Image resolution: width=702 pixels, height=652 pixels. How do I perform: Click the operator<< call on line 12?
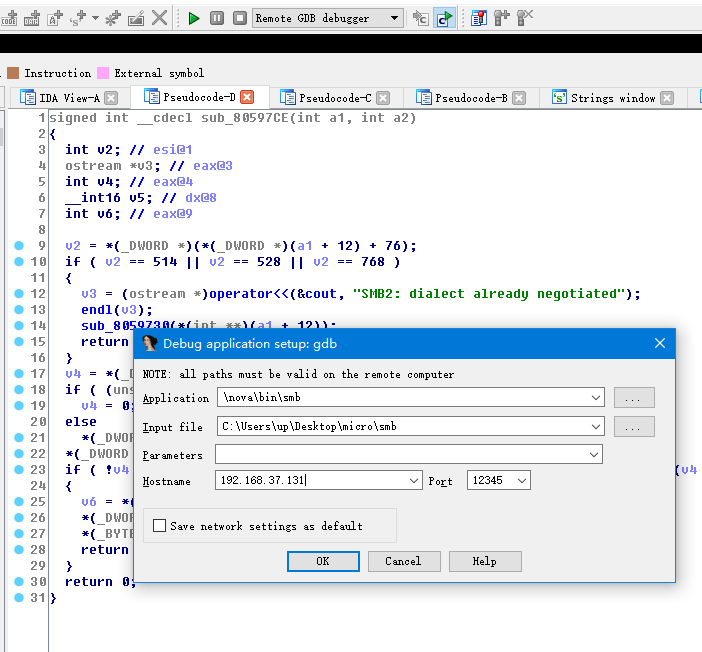click(x=249, y=294)
